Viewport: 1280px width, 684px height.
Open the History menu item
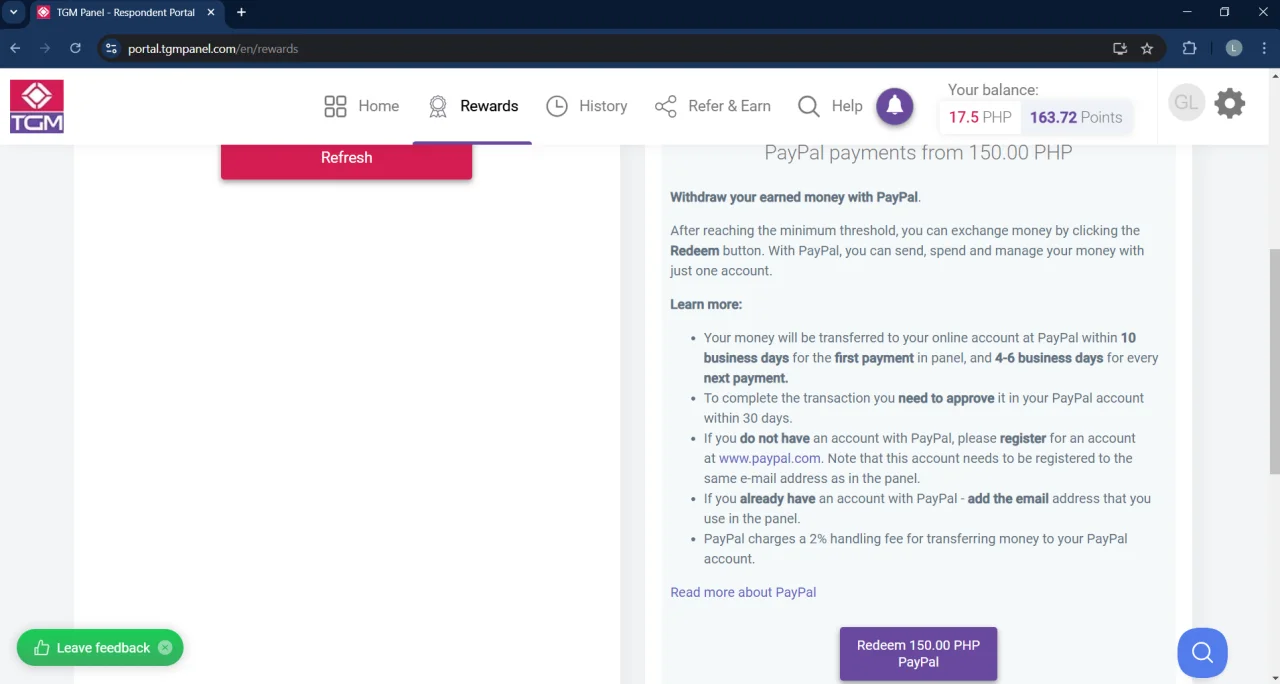(x=587, y=106)
